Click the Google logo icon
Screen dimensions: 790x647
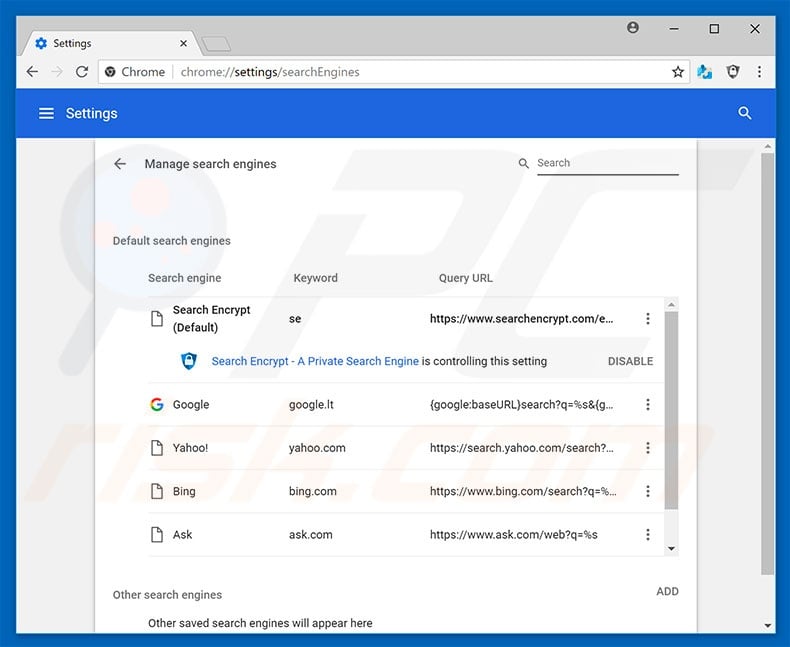pyautogui.click(x=157, y=404)
